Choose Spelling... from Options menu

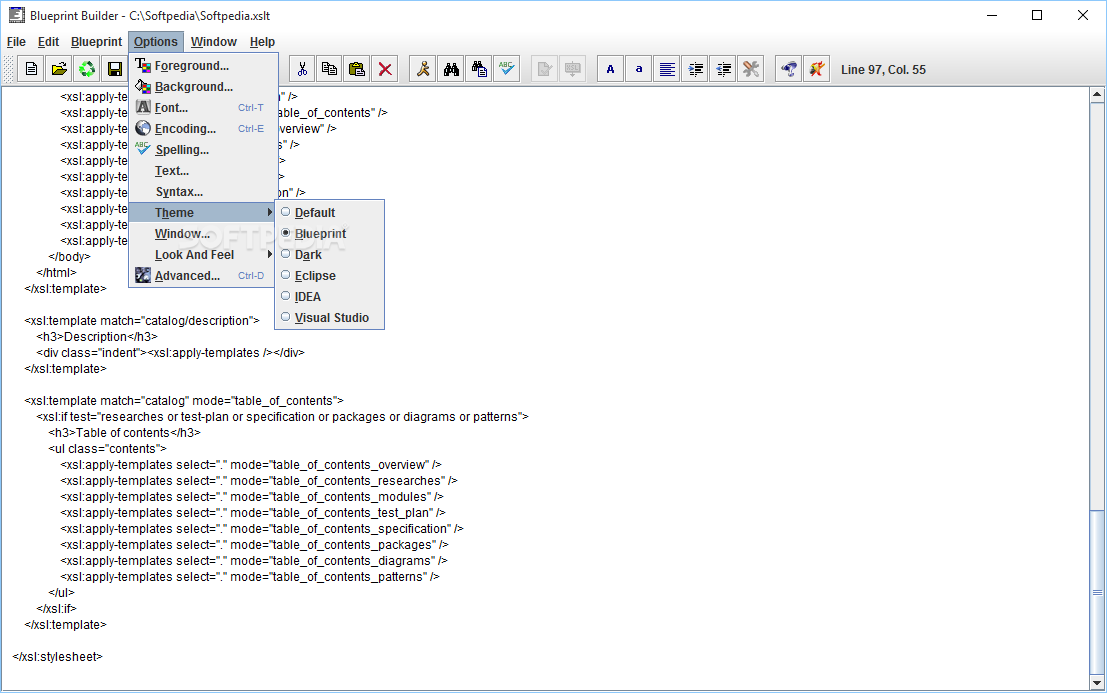pyautogui.click(x=203, y=150)
